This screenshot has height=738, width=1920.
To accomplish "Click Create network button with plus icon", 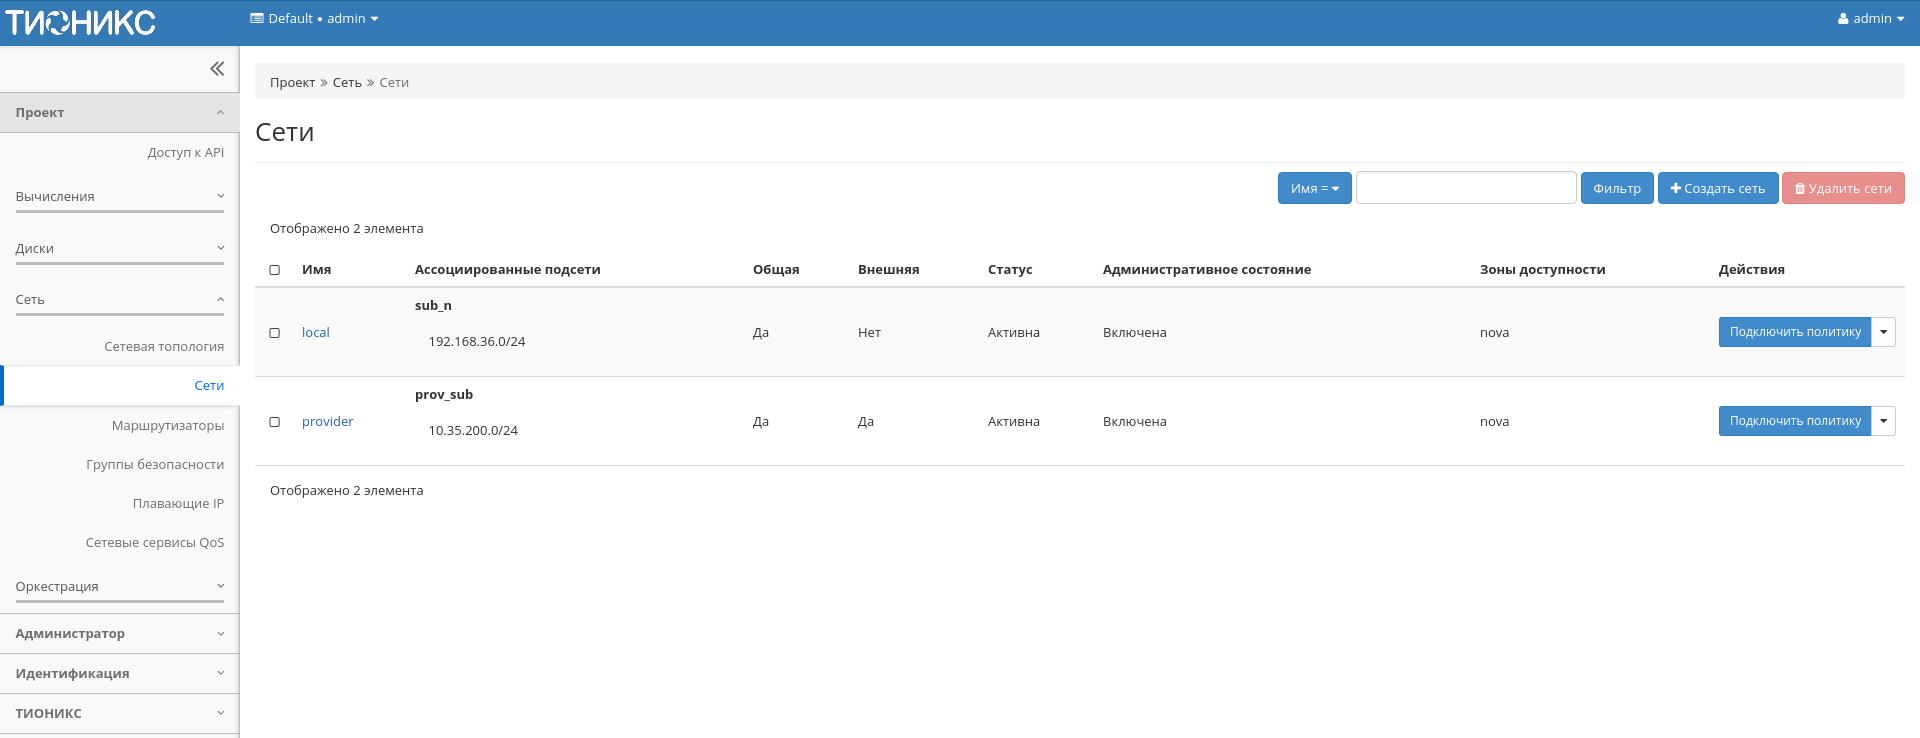I will [1717, 188].
